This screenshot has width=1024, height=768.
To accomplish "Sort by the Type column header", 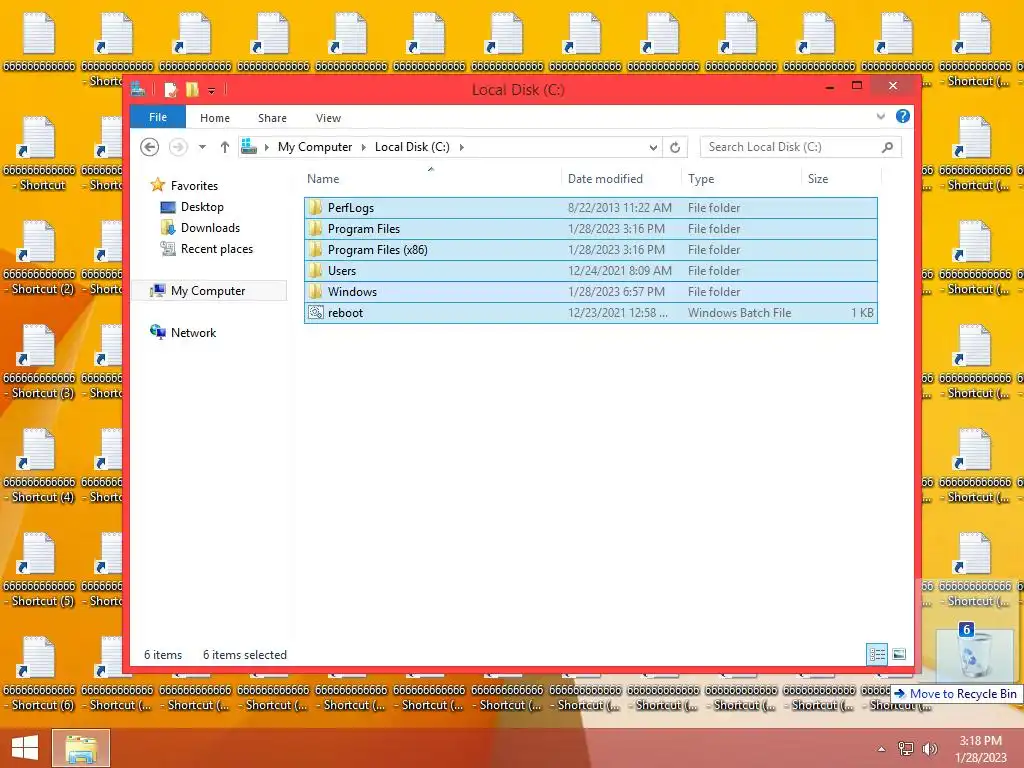I will (701, 179).
